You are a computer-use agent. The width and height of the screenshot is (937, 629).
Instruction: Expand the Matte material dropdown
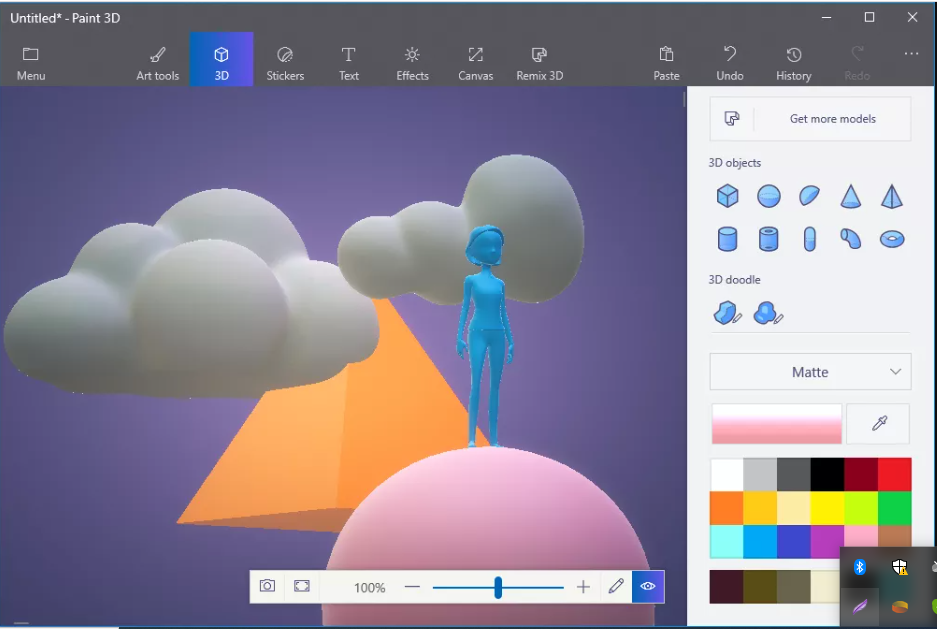810,372
